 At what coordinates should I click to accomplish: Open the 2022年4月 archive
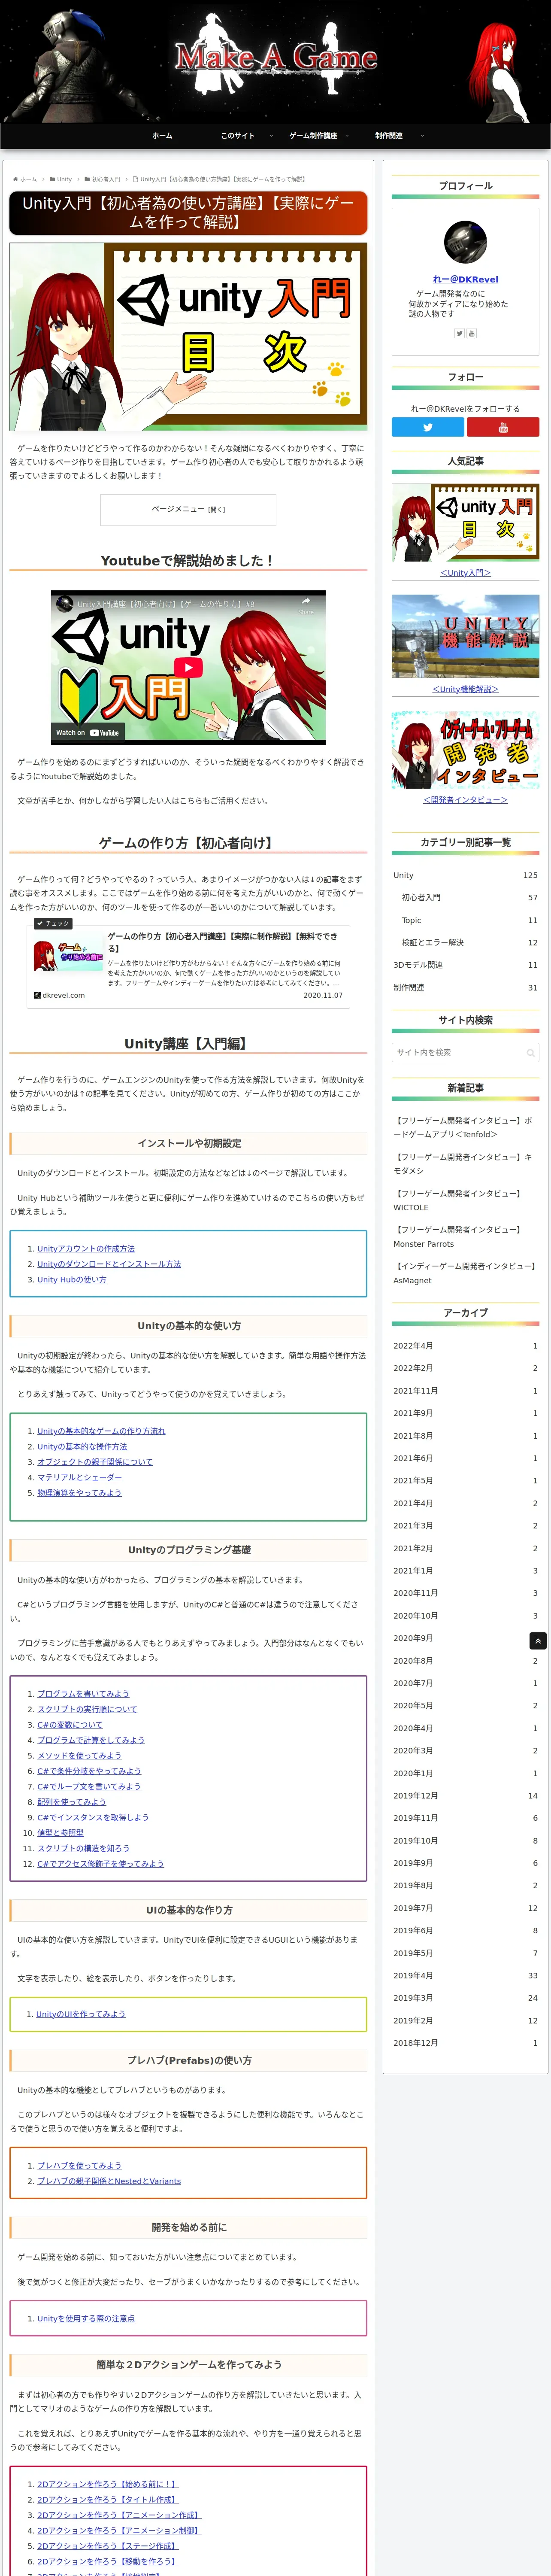pos(465,1345)
